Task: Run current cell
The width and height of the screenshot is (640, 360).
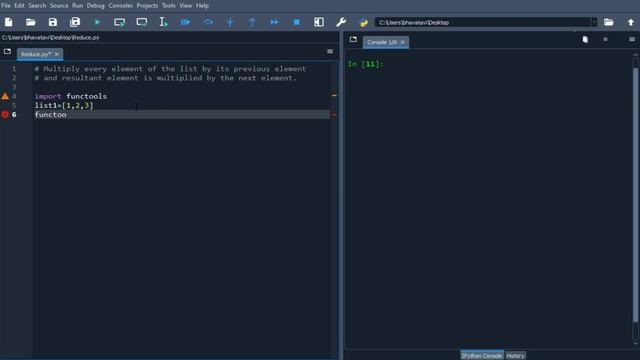Action: pos(119,22)
